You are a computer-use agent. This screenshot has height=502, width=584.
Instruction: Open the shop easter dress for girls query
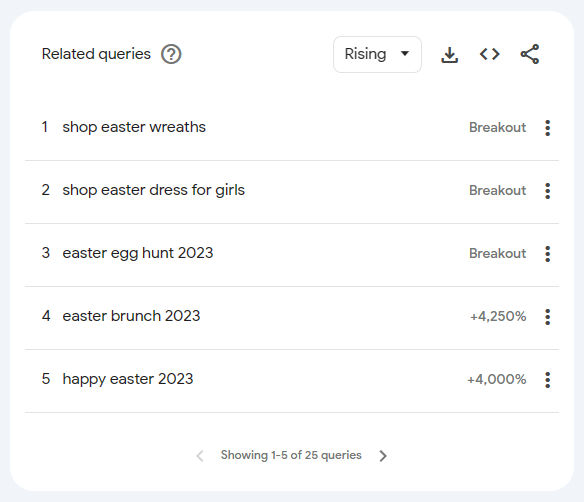pyautogui.click(x=153, y=190)
